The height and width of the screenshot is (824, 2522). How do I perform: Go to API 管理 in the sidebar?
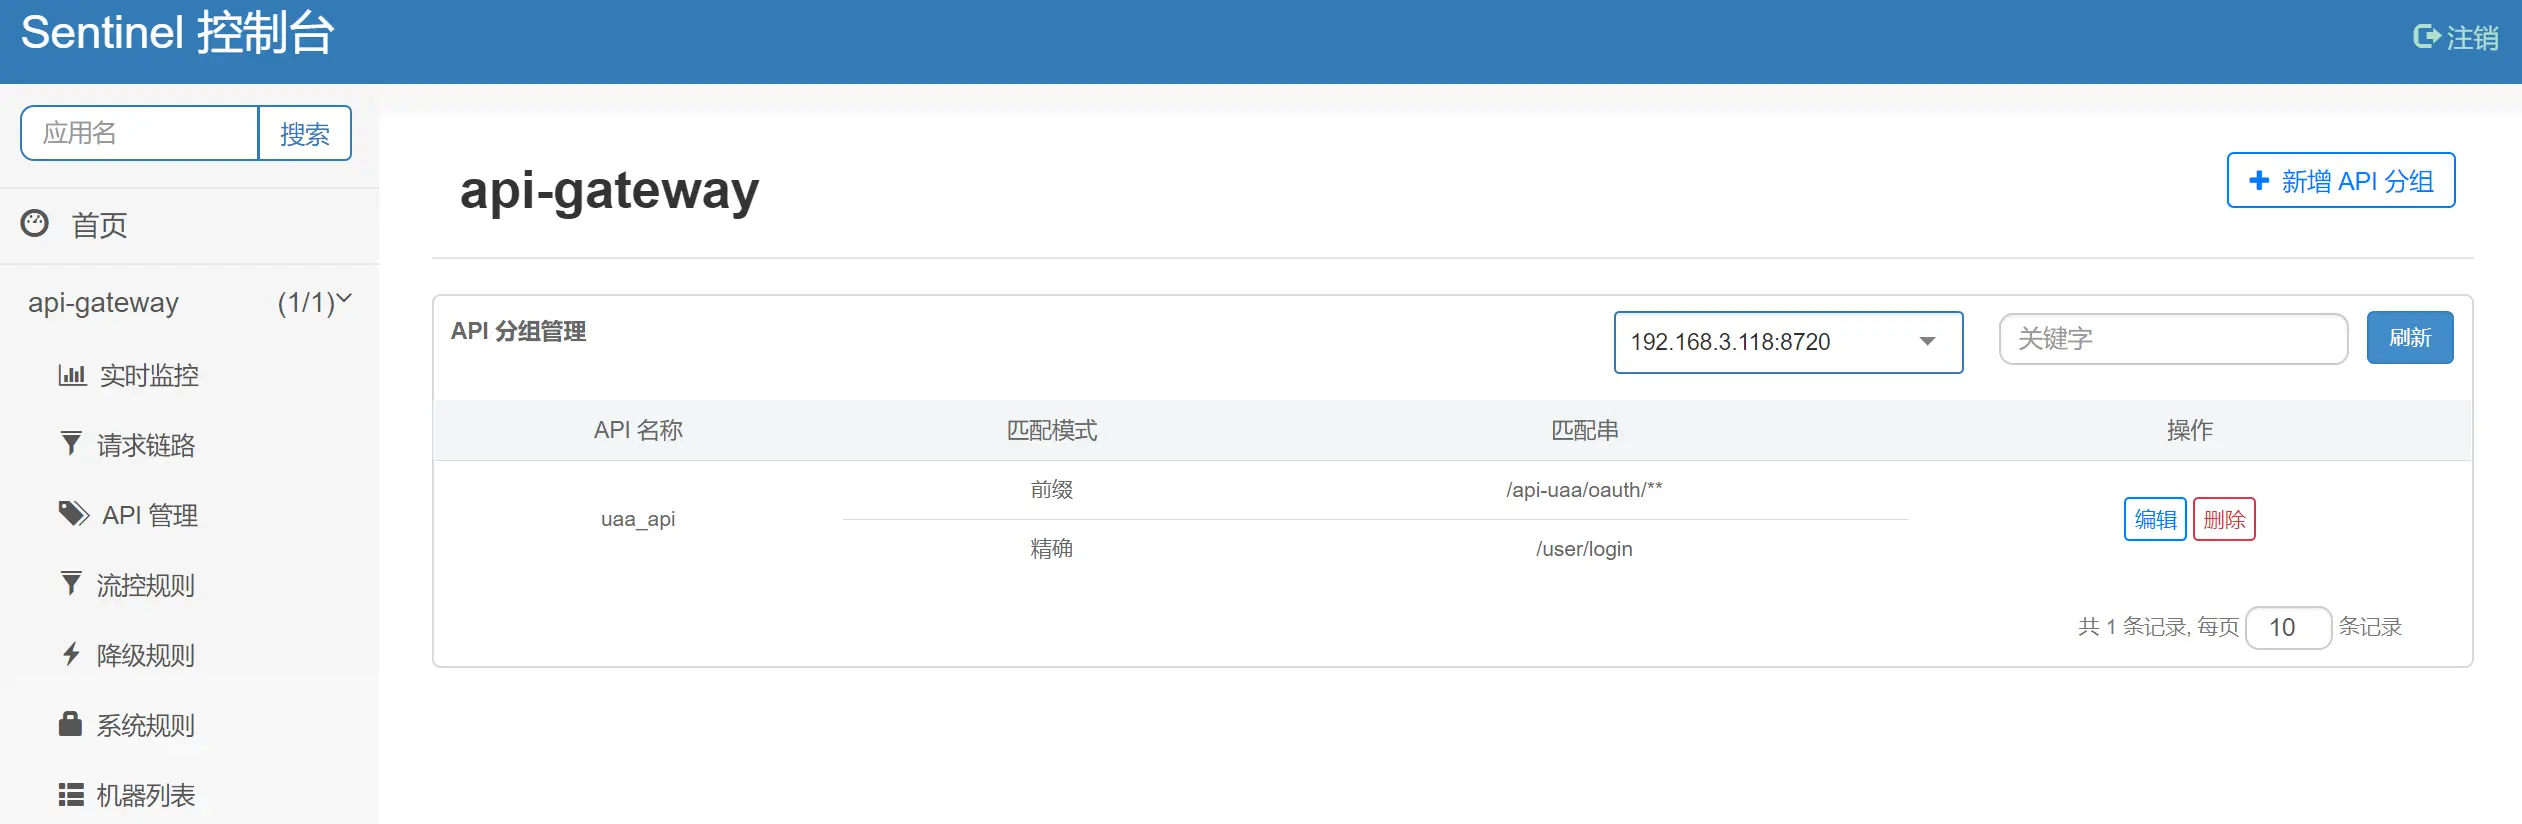(150, 515)
